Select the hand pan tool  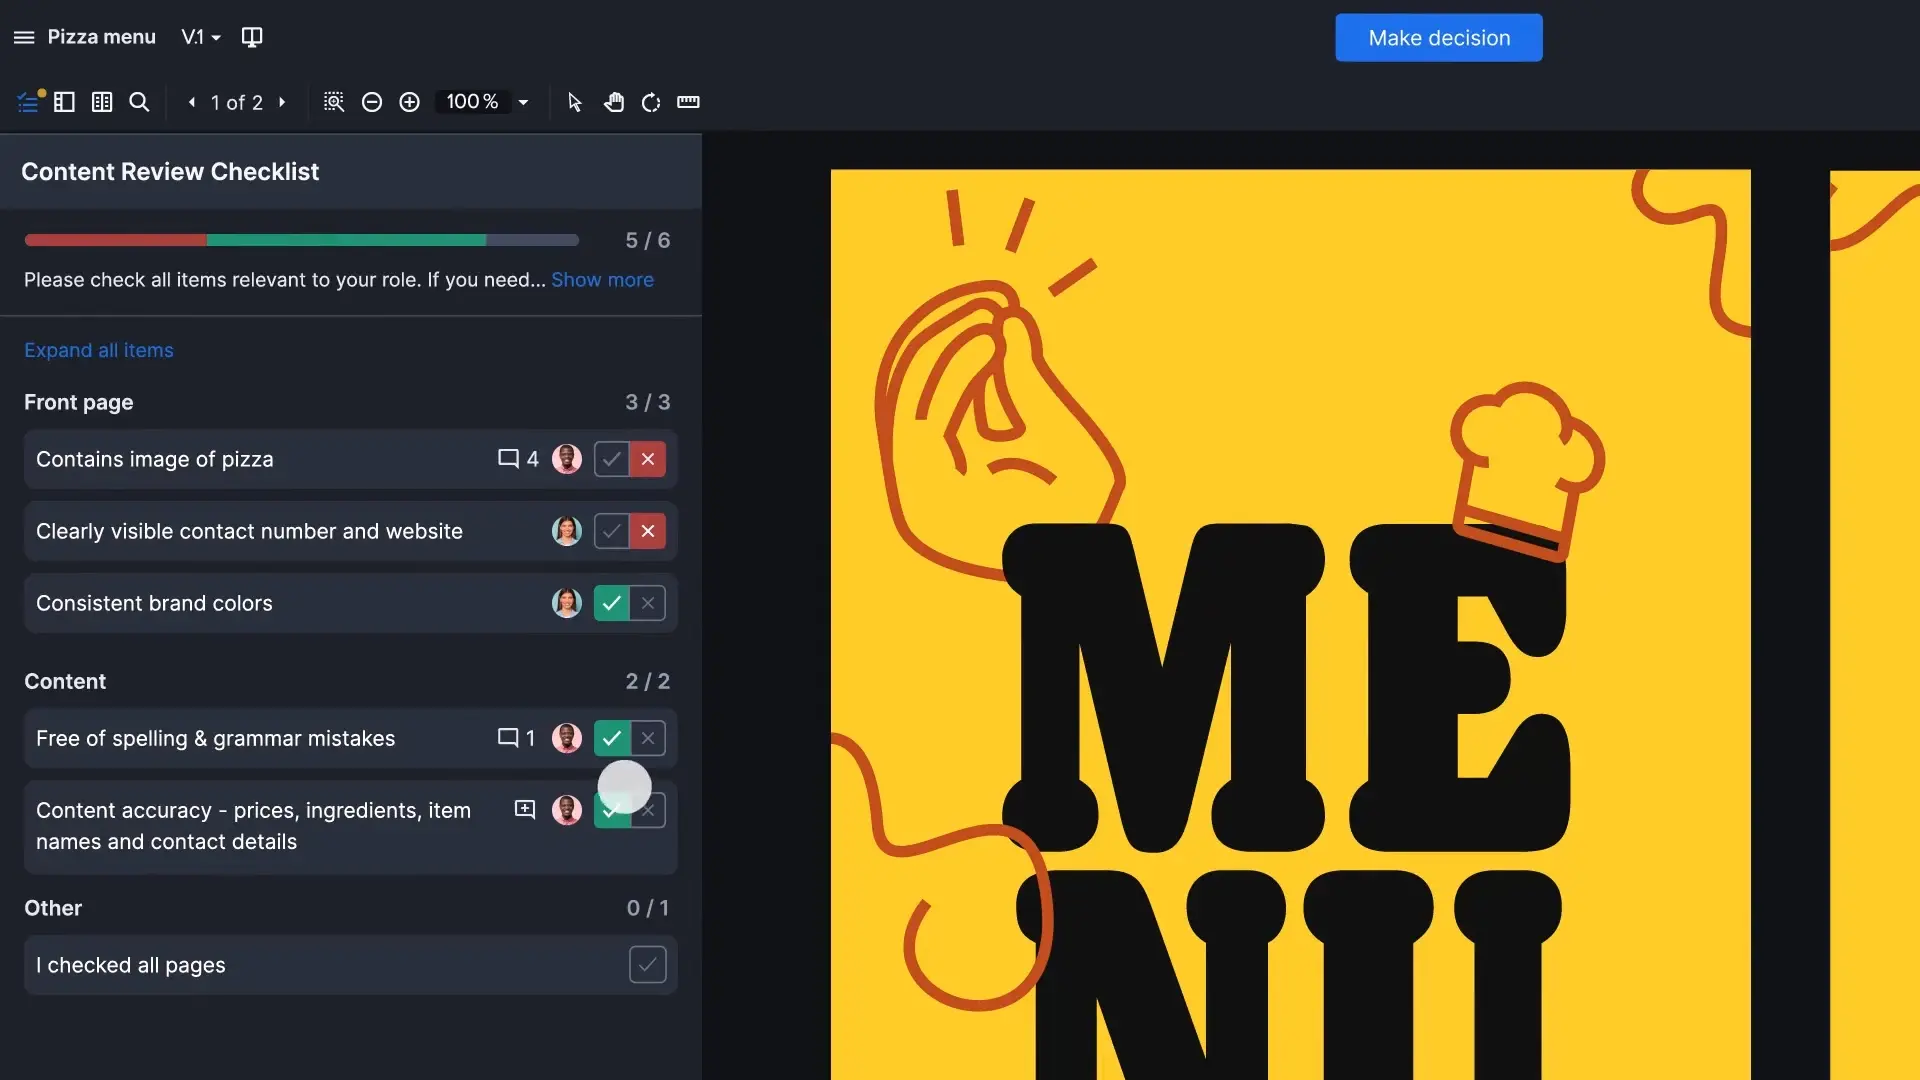613,102
